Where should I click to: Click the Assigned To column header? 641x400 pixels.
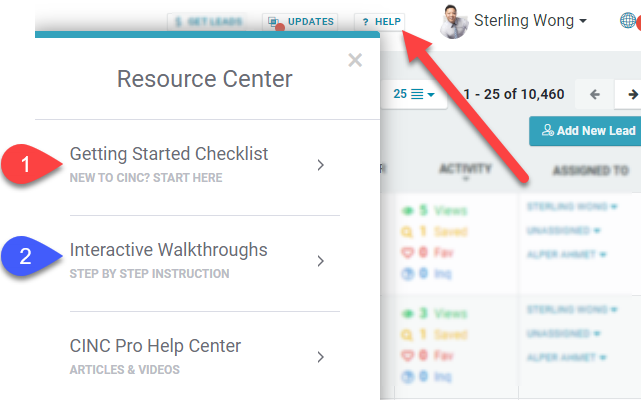coord(590,171)
